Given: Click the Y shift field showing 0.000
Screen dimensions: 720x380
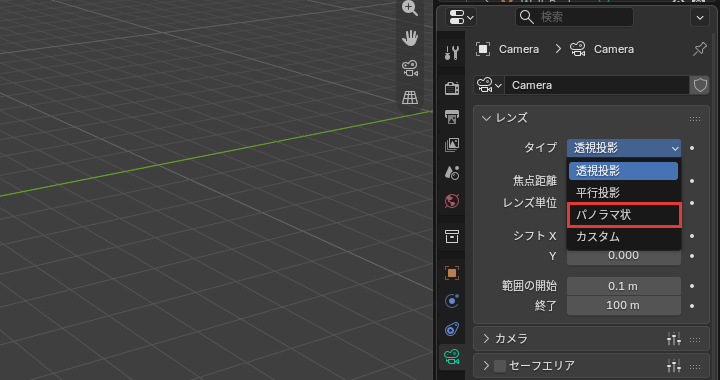Looking at the screenshot, I should coord(624,257).
